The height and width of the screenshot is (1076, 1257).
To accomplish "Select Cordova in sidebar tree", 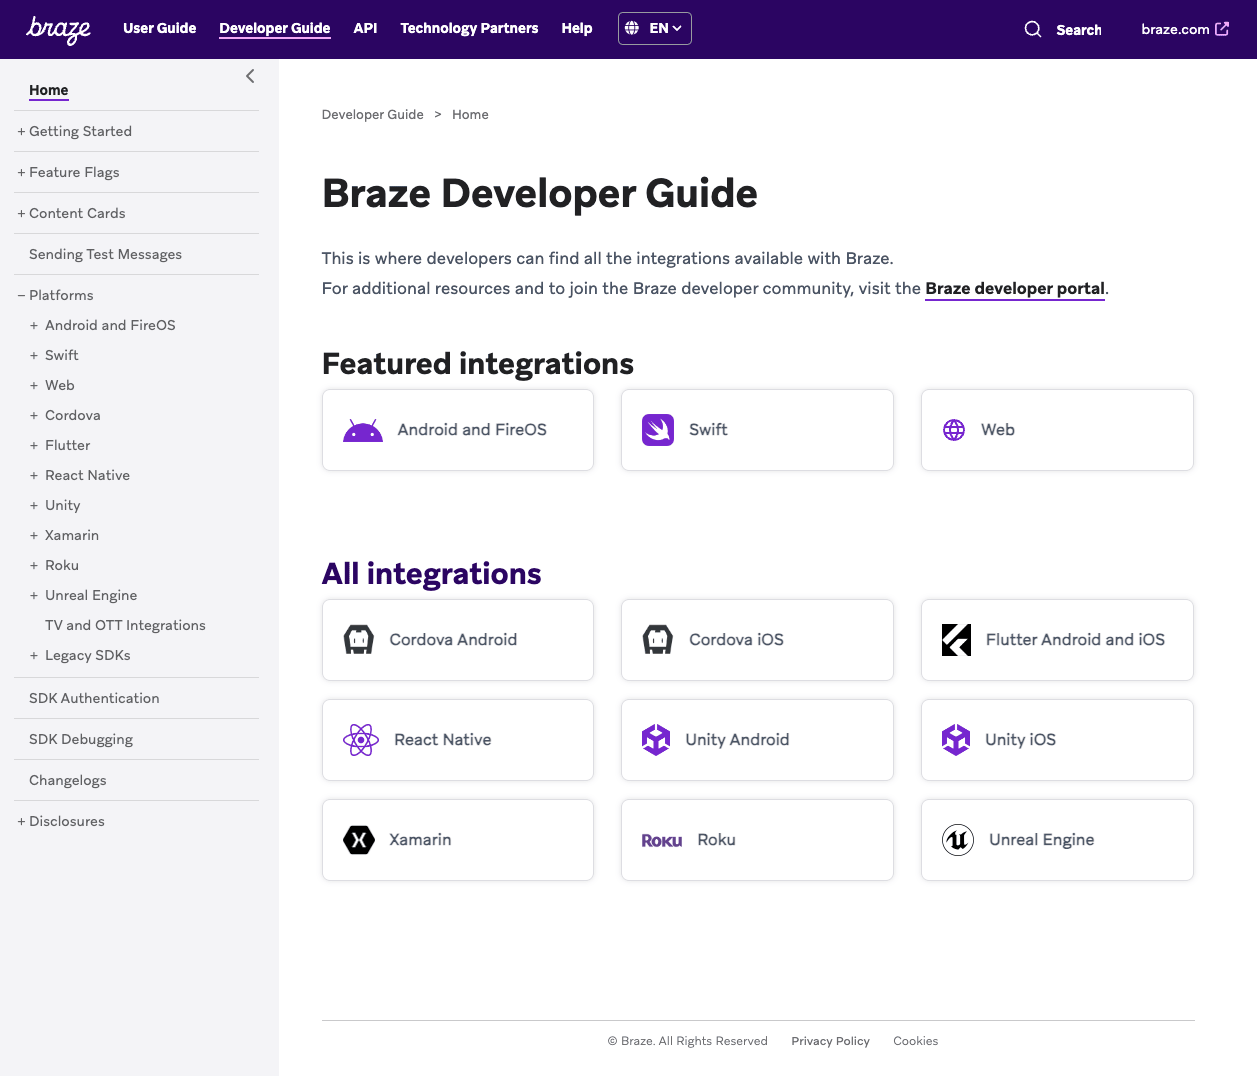I will [73, 415].
